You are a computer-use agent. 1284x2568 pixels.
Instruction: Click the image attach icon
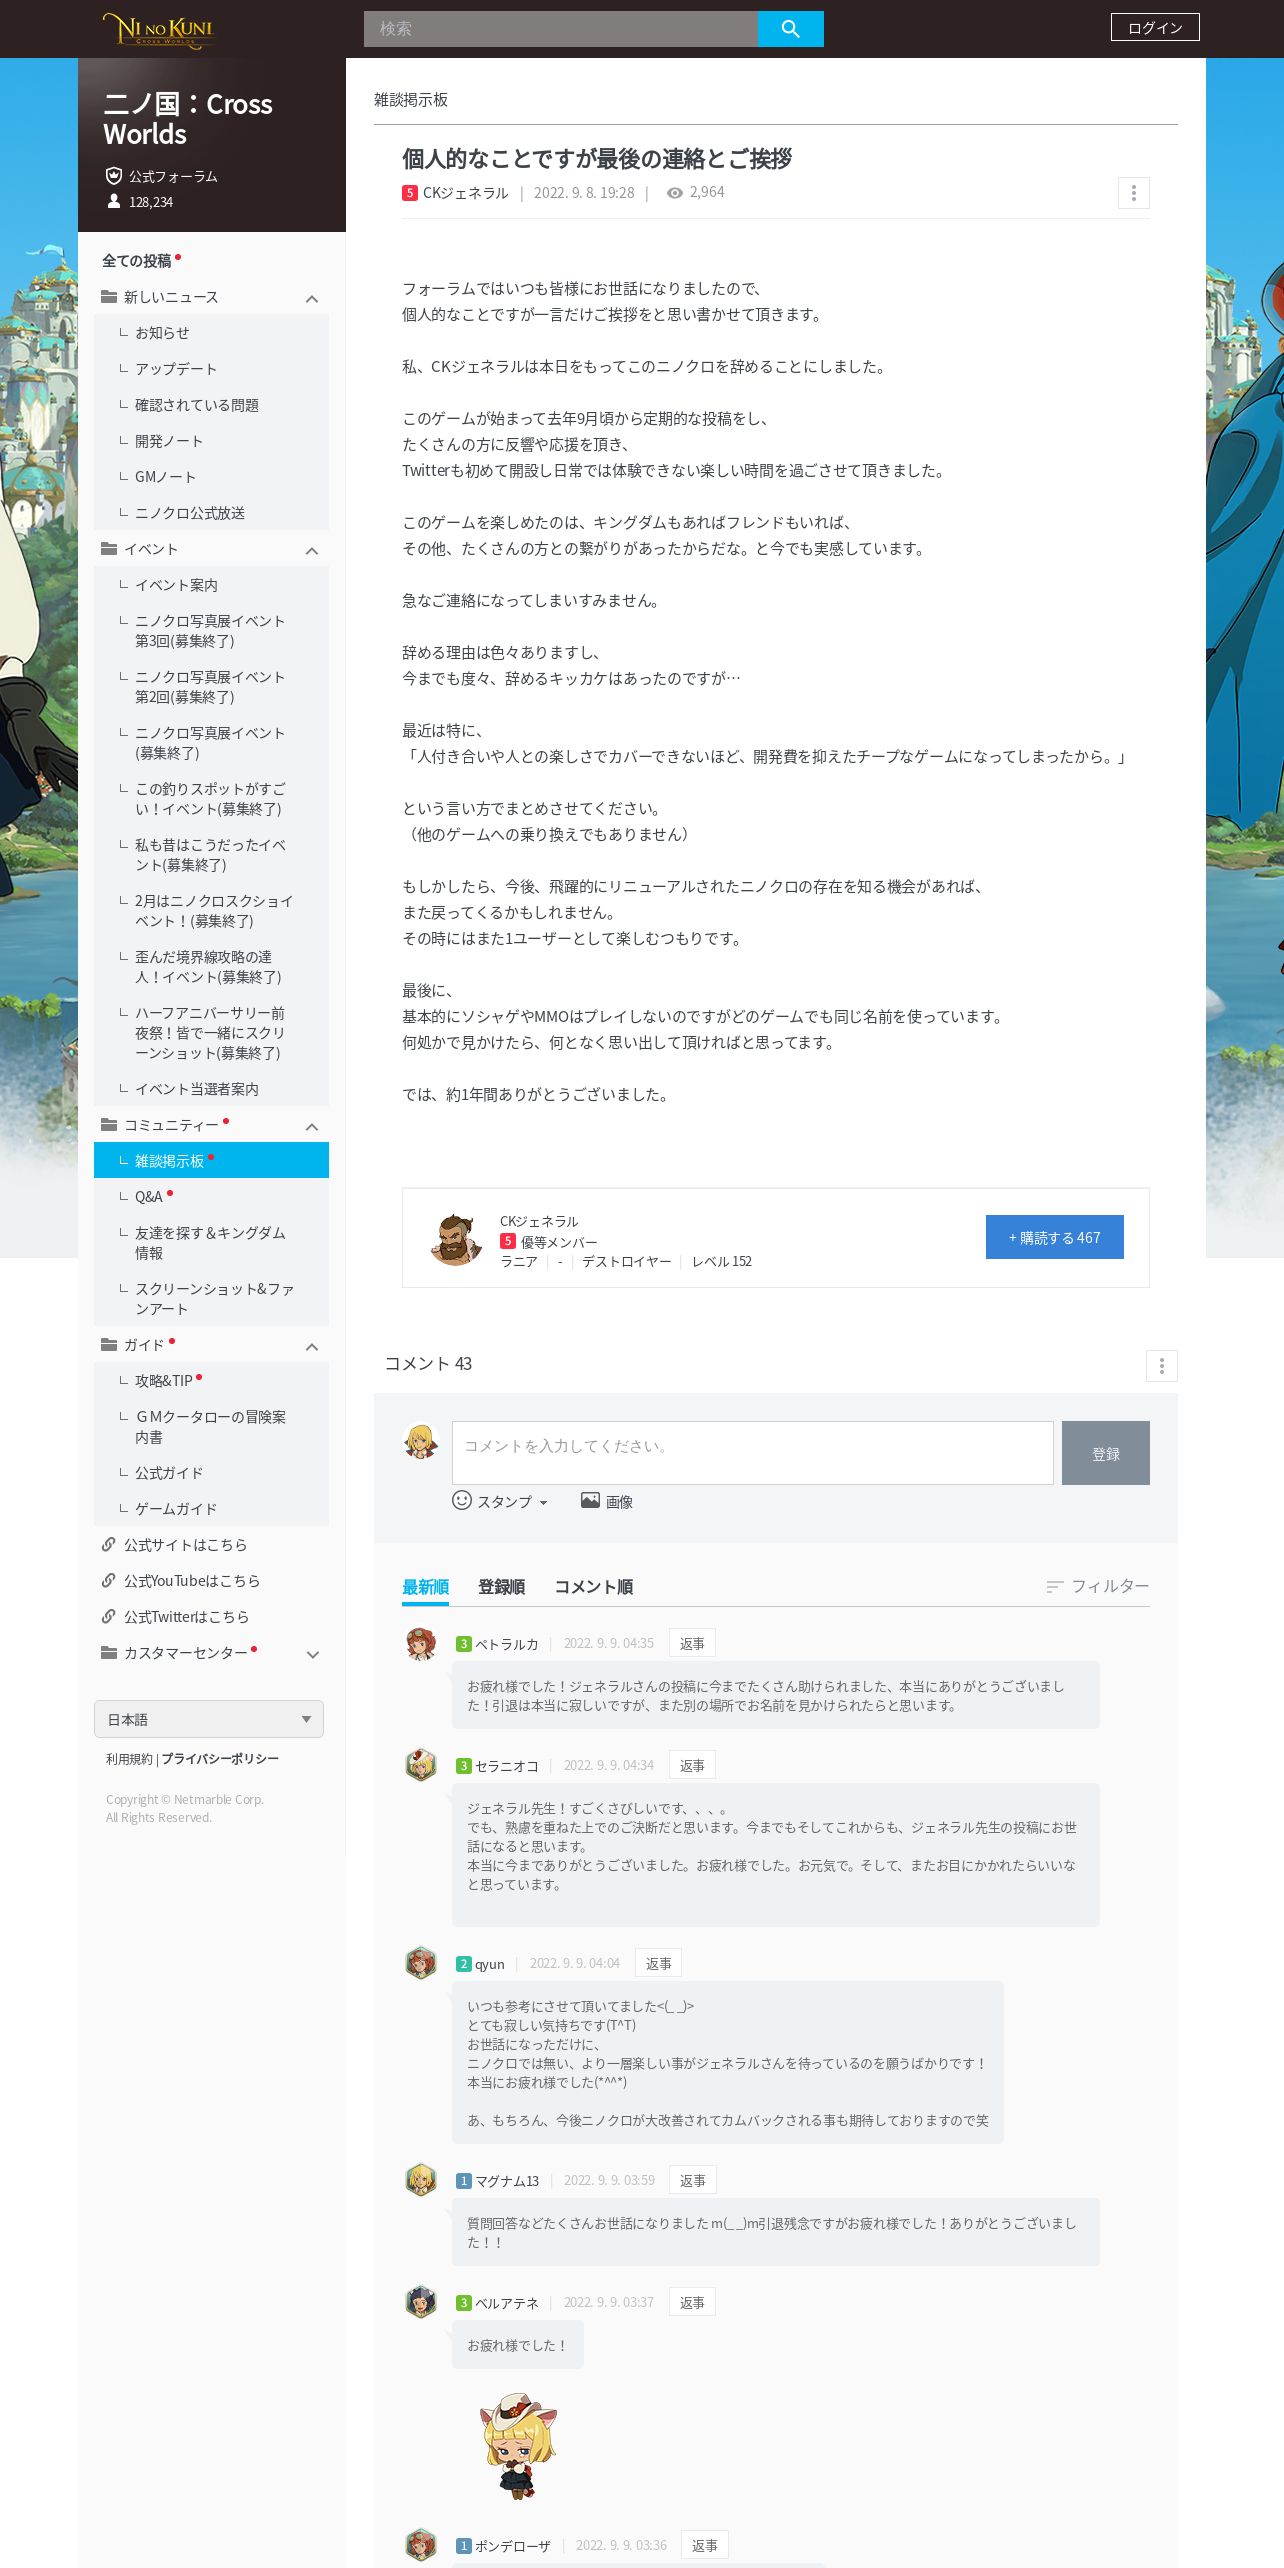[x=590, y=1500]
